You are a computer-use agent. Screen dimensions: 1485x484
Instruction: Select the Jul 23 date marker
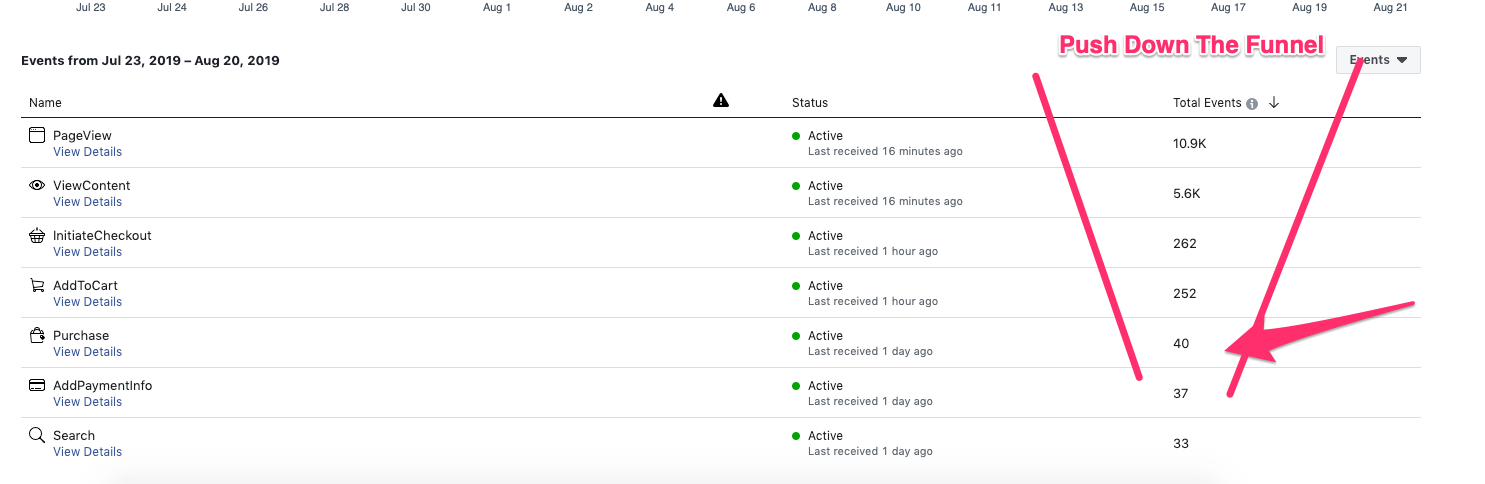pos(91,8)
